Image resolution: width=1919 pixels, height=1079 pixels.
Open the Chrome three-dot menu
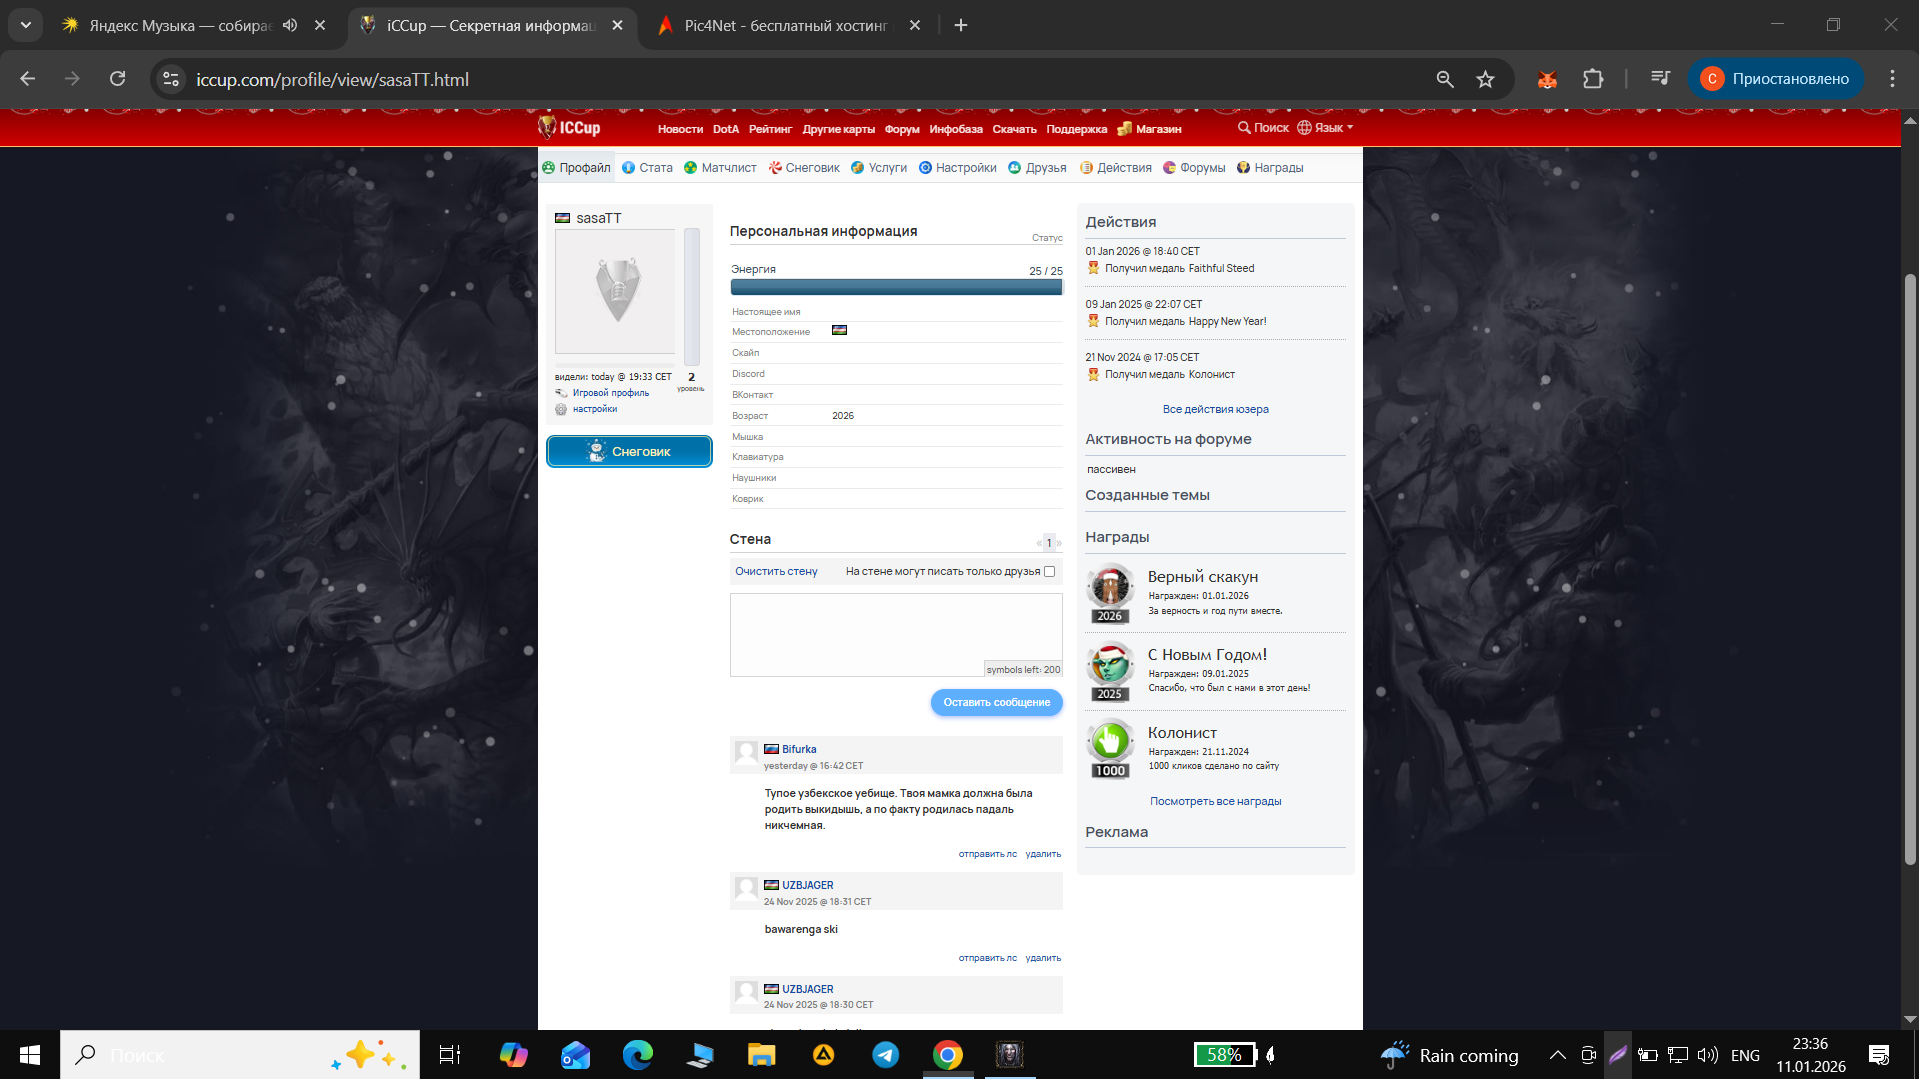[1892, 79]
